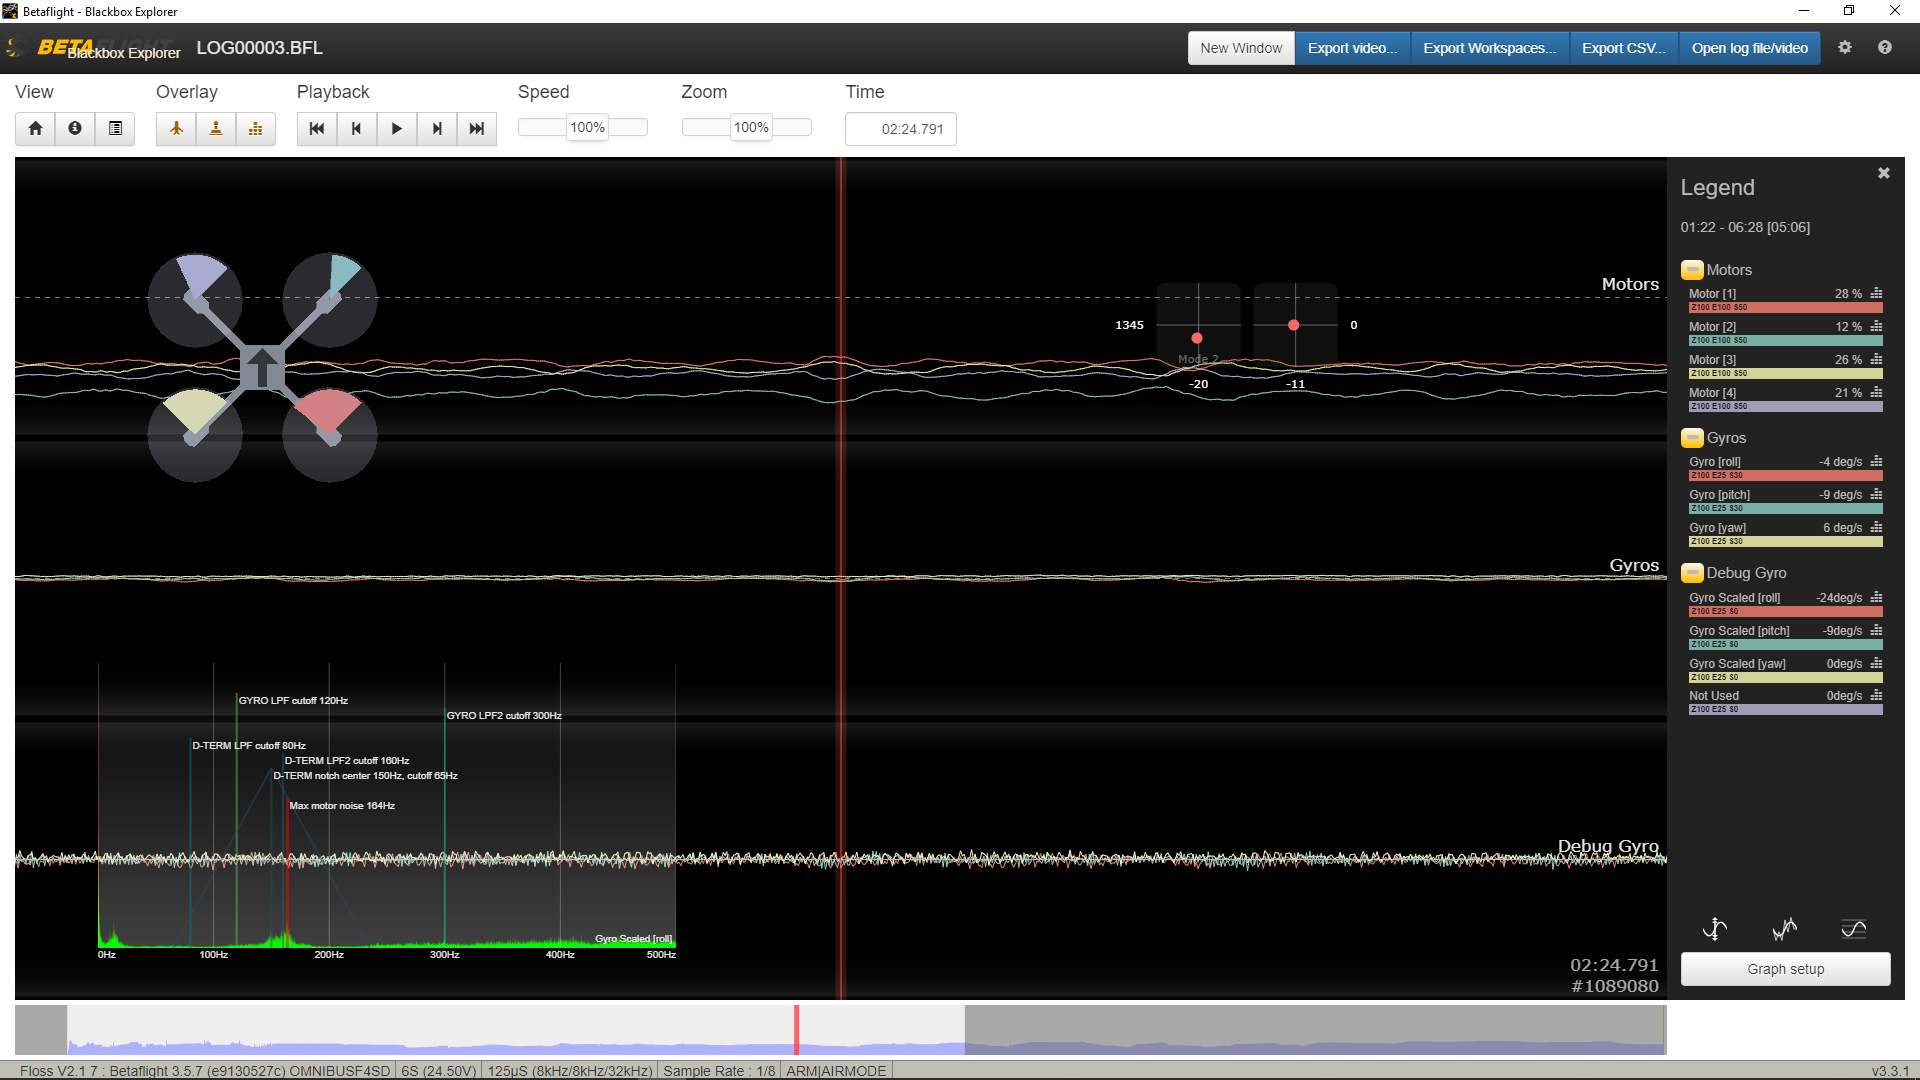Collapse the Gyros group in the Legend
Image resolution: width=1920 pixels, height=1080 pixels.
1692,438
